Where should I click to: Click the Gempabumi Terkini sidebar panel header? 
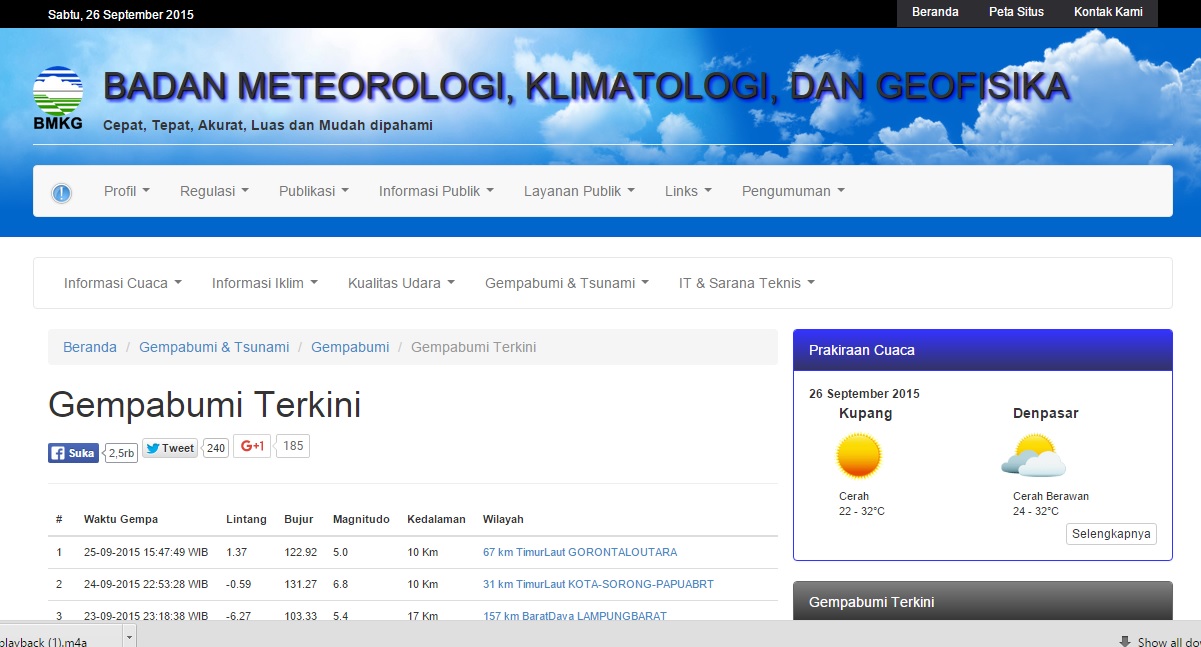pyautogui.click(x=982, y=601)
